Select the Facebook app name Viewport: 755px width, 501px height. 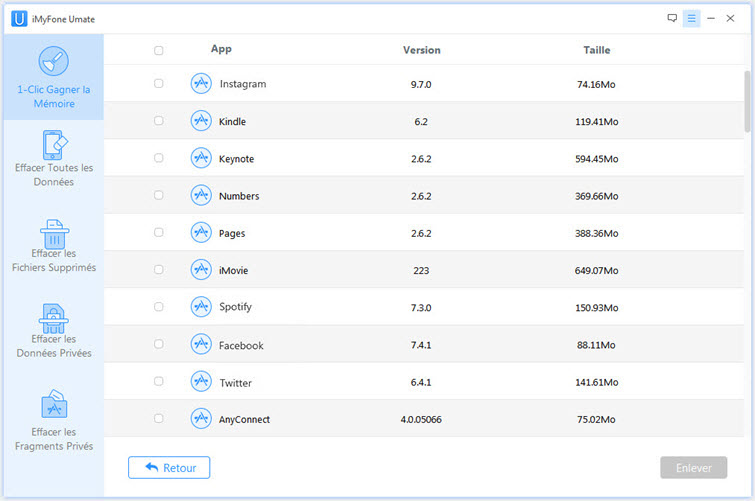(x=241, y=345)
